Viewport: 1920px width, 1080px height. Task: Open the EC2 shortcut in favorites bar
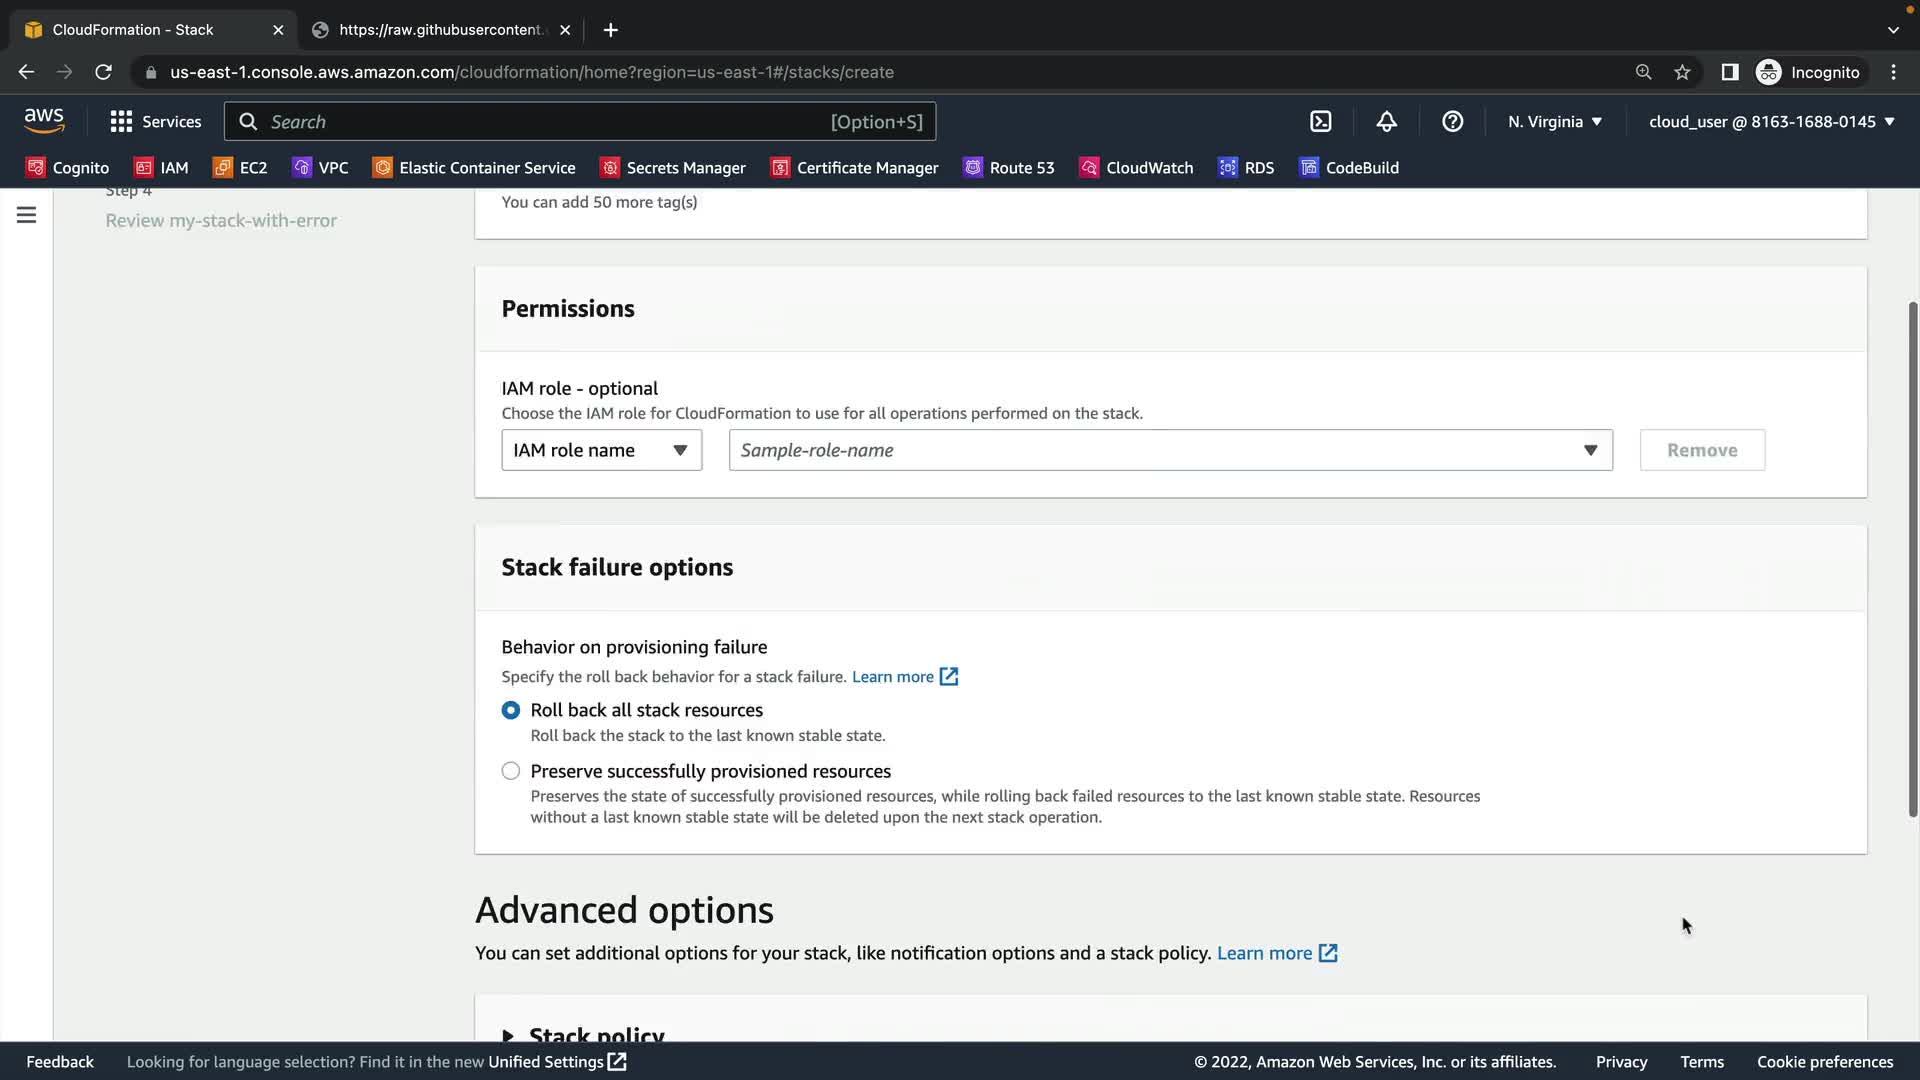(240, 167)
